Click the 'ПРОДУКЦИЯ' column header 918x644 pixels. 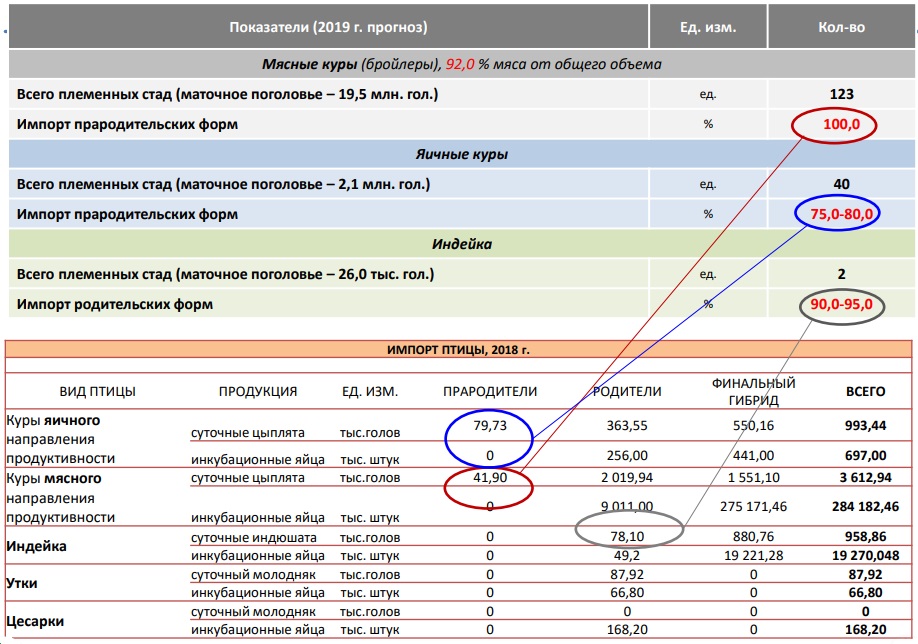258,391
